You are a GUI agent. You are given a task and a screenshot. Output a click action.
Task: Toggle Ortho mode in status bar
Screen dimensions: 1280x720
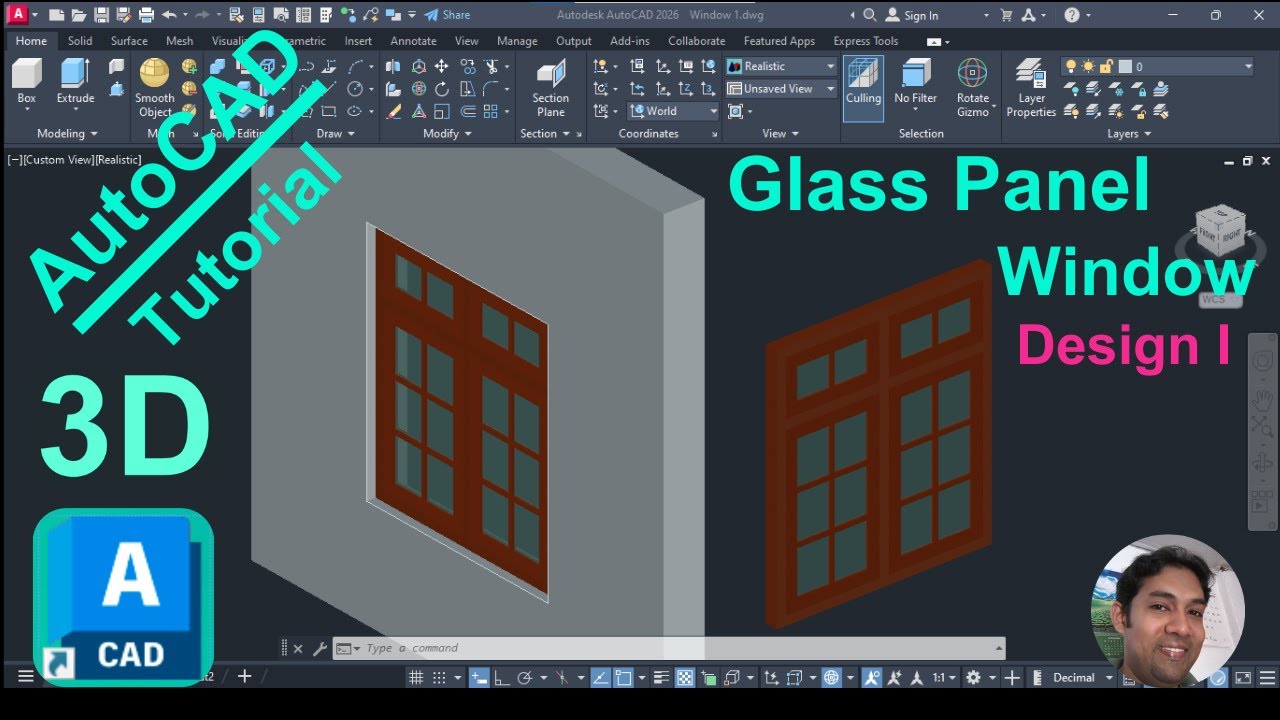tap(502, 678)
